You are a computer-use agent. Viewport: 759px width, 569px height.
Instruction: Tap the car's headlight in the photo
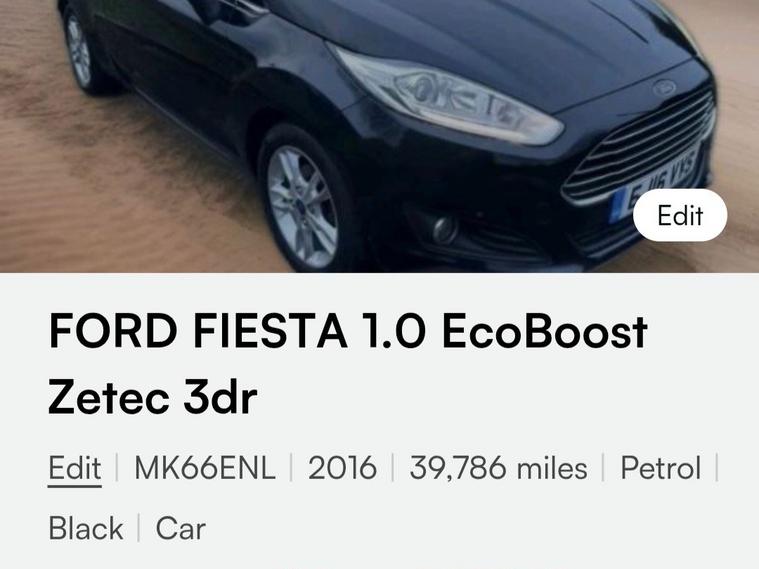(445, 94)
